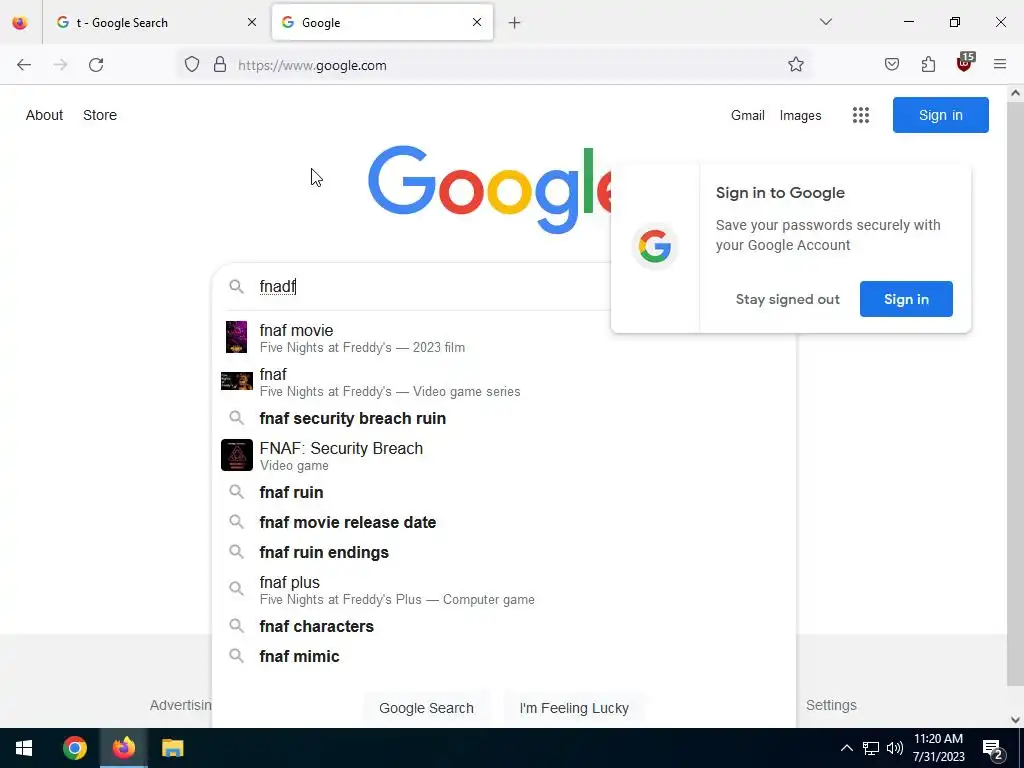Click I'm Feeling Lucky button
This screenshot has width=1024, height=768.
tap(574, 708)
